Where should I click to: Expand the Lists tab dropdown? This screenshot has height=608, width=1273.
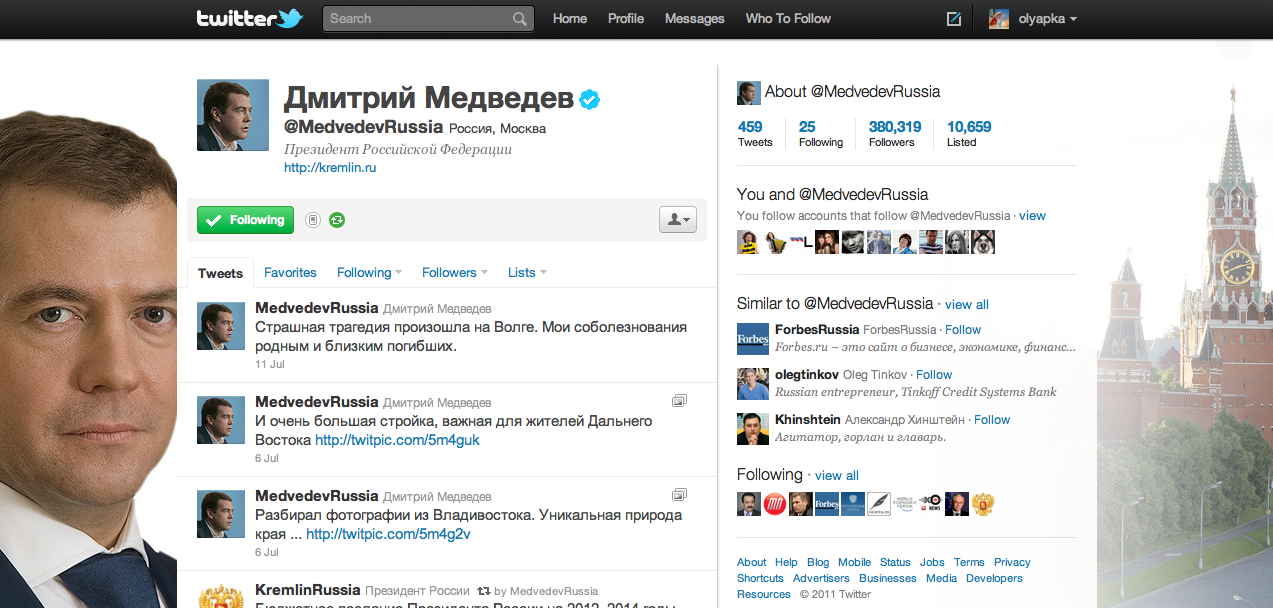527,272
